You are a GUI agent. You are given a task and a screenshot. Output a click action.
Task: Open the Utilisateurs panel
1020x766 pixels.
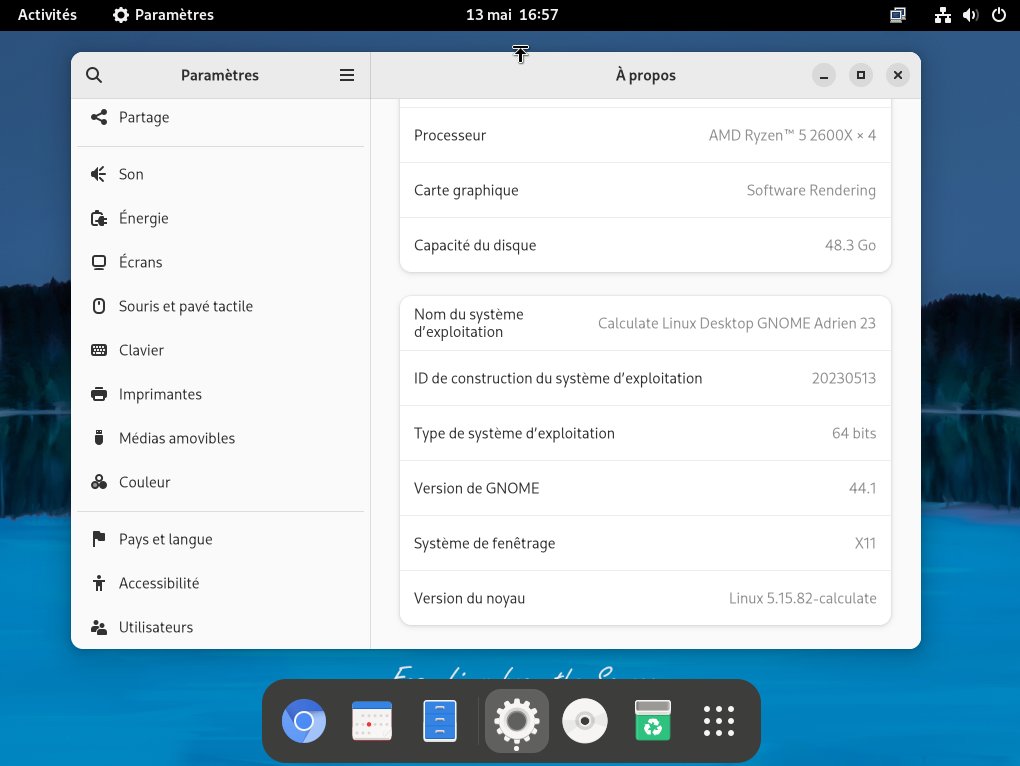(221, 627)
